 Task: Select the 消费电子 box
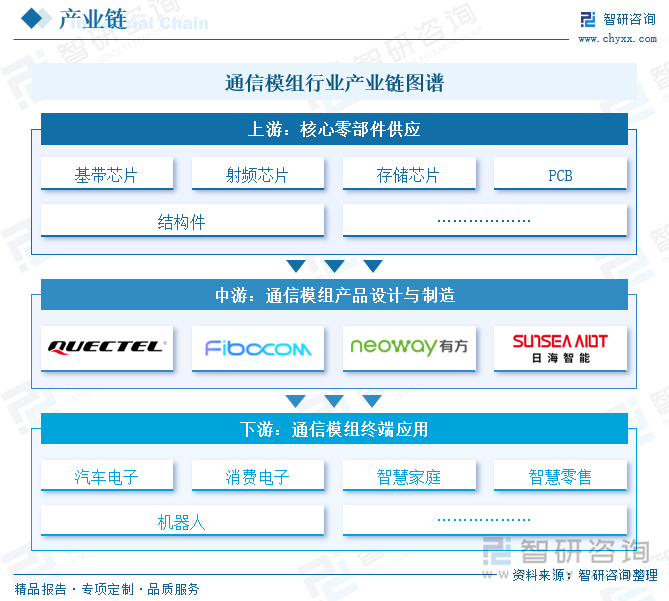(x=258, y=475)
